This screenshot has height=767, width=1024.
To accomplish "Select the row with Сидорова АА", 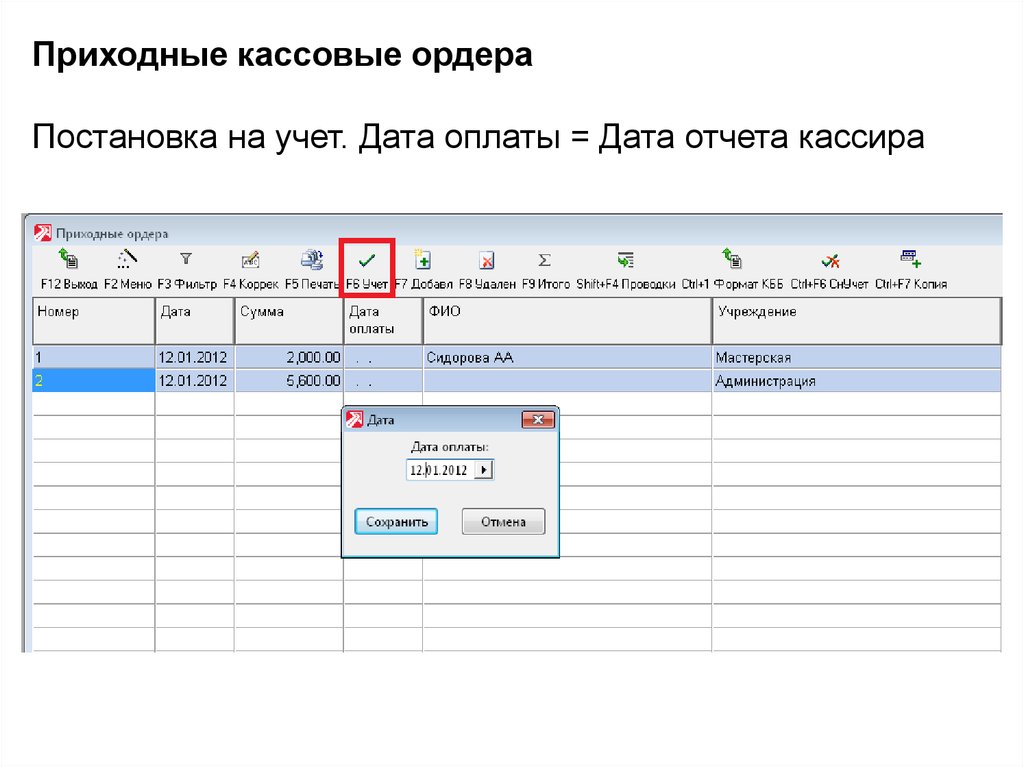I will click(x=470, y=357).
